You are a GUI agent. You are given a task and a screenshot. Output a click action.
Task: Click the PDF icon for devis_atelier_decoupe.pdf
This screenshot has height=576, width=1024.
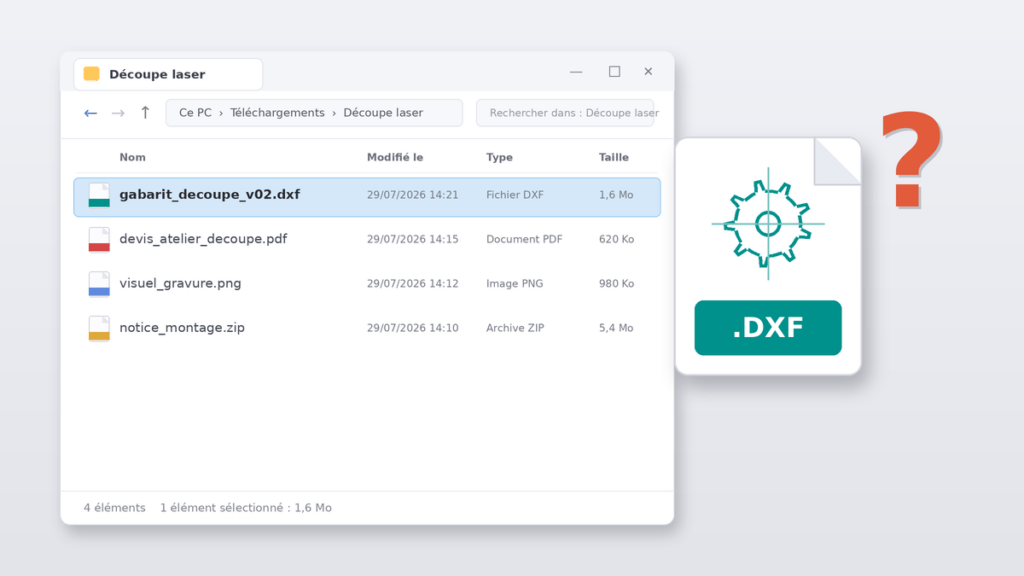99,240
